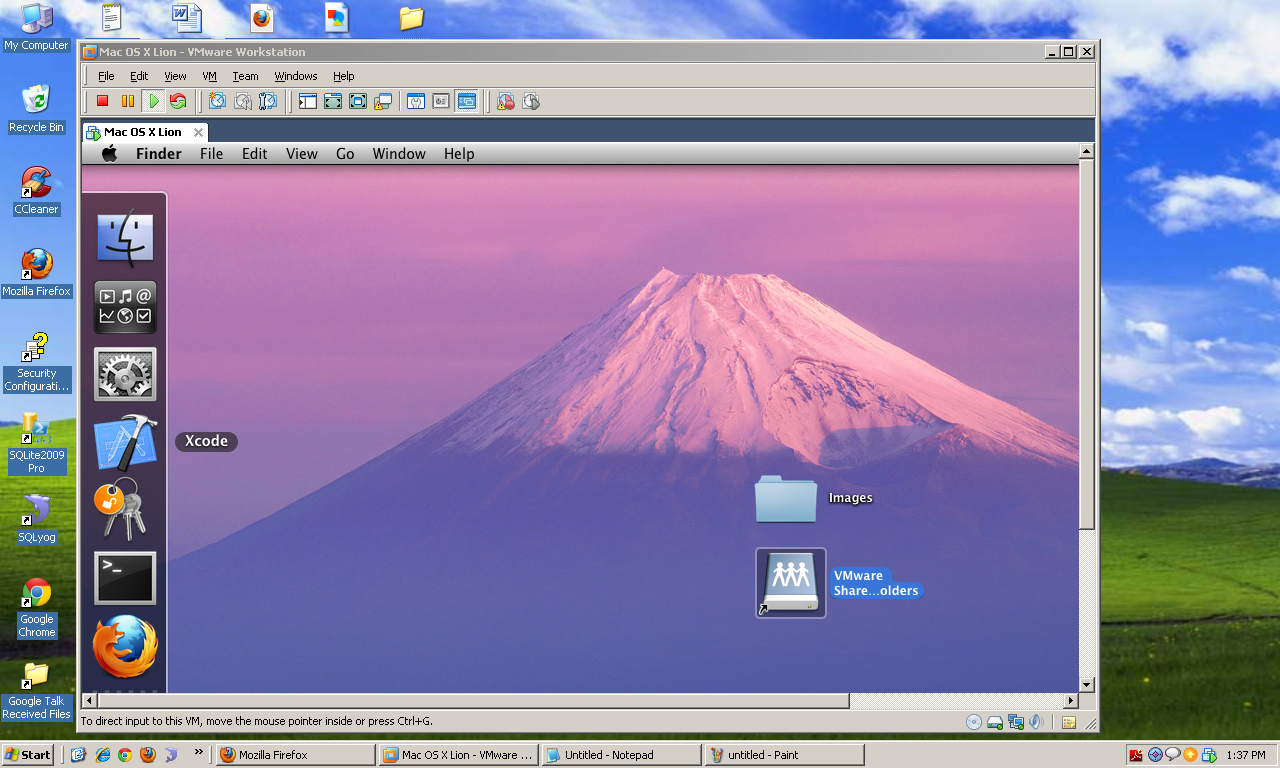Open the VMware View menu
This screenshot has height=768, width=1280.
pos(175,76)
